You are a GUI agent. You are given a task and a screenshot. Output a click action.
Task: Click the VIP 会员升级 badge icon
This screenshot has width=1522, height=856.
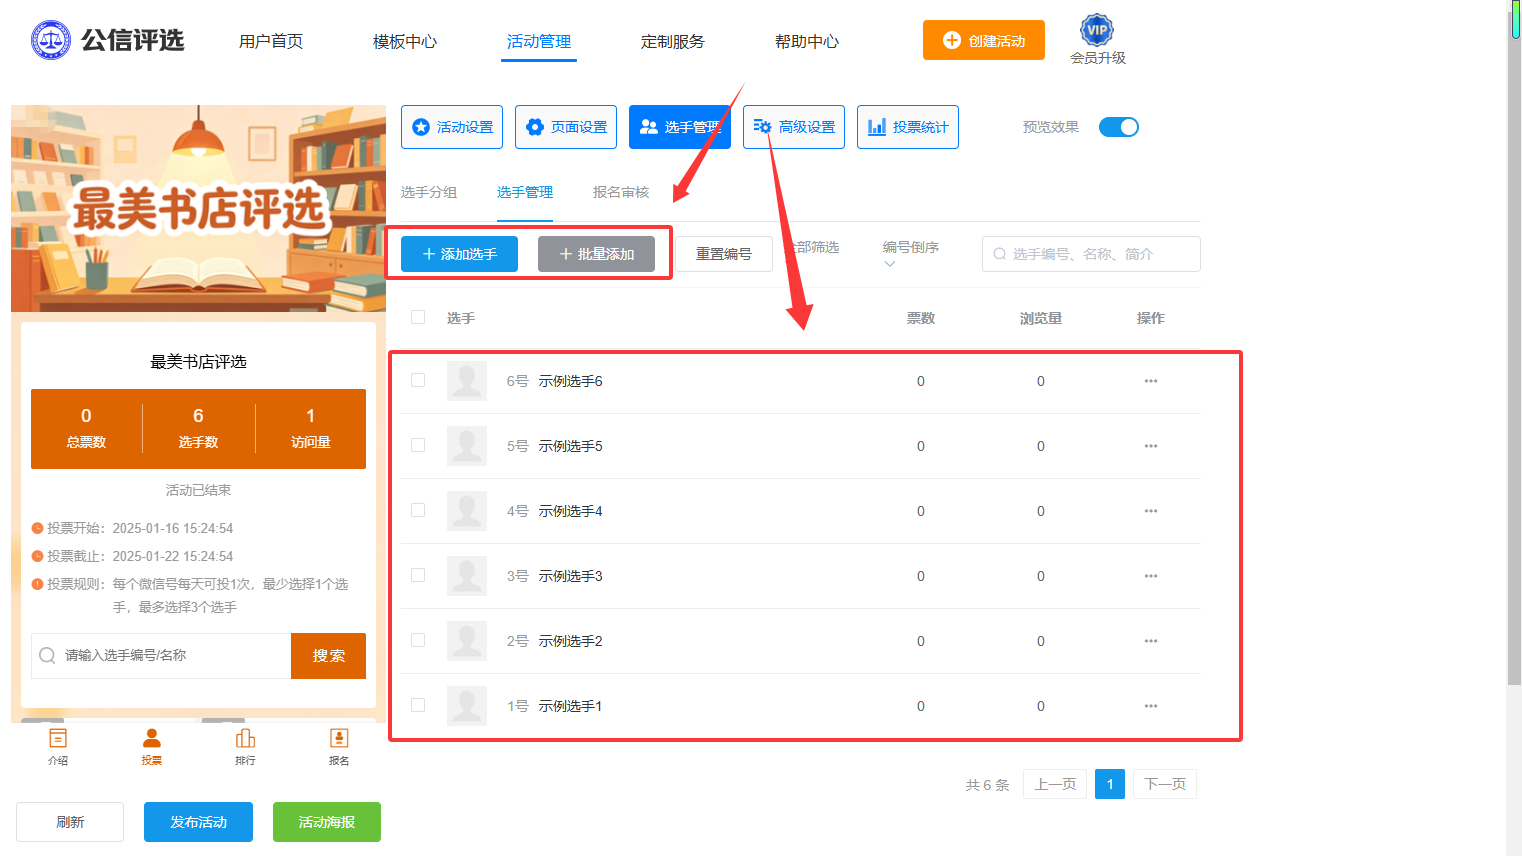(1097, 29)
